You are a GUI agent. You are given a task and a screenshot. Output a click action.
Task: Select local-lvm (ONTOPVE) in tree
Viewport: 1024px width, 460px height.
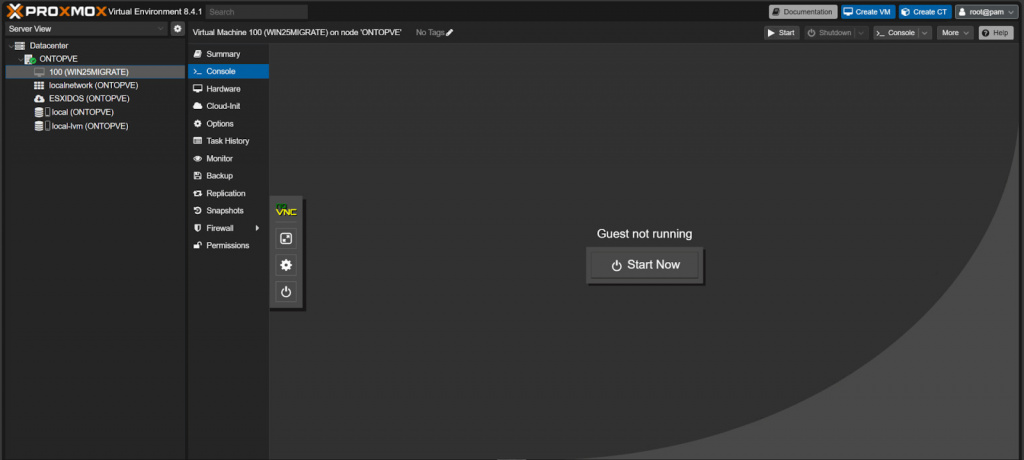tap(95, 126)
